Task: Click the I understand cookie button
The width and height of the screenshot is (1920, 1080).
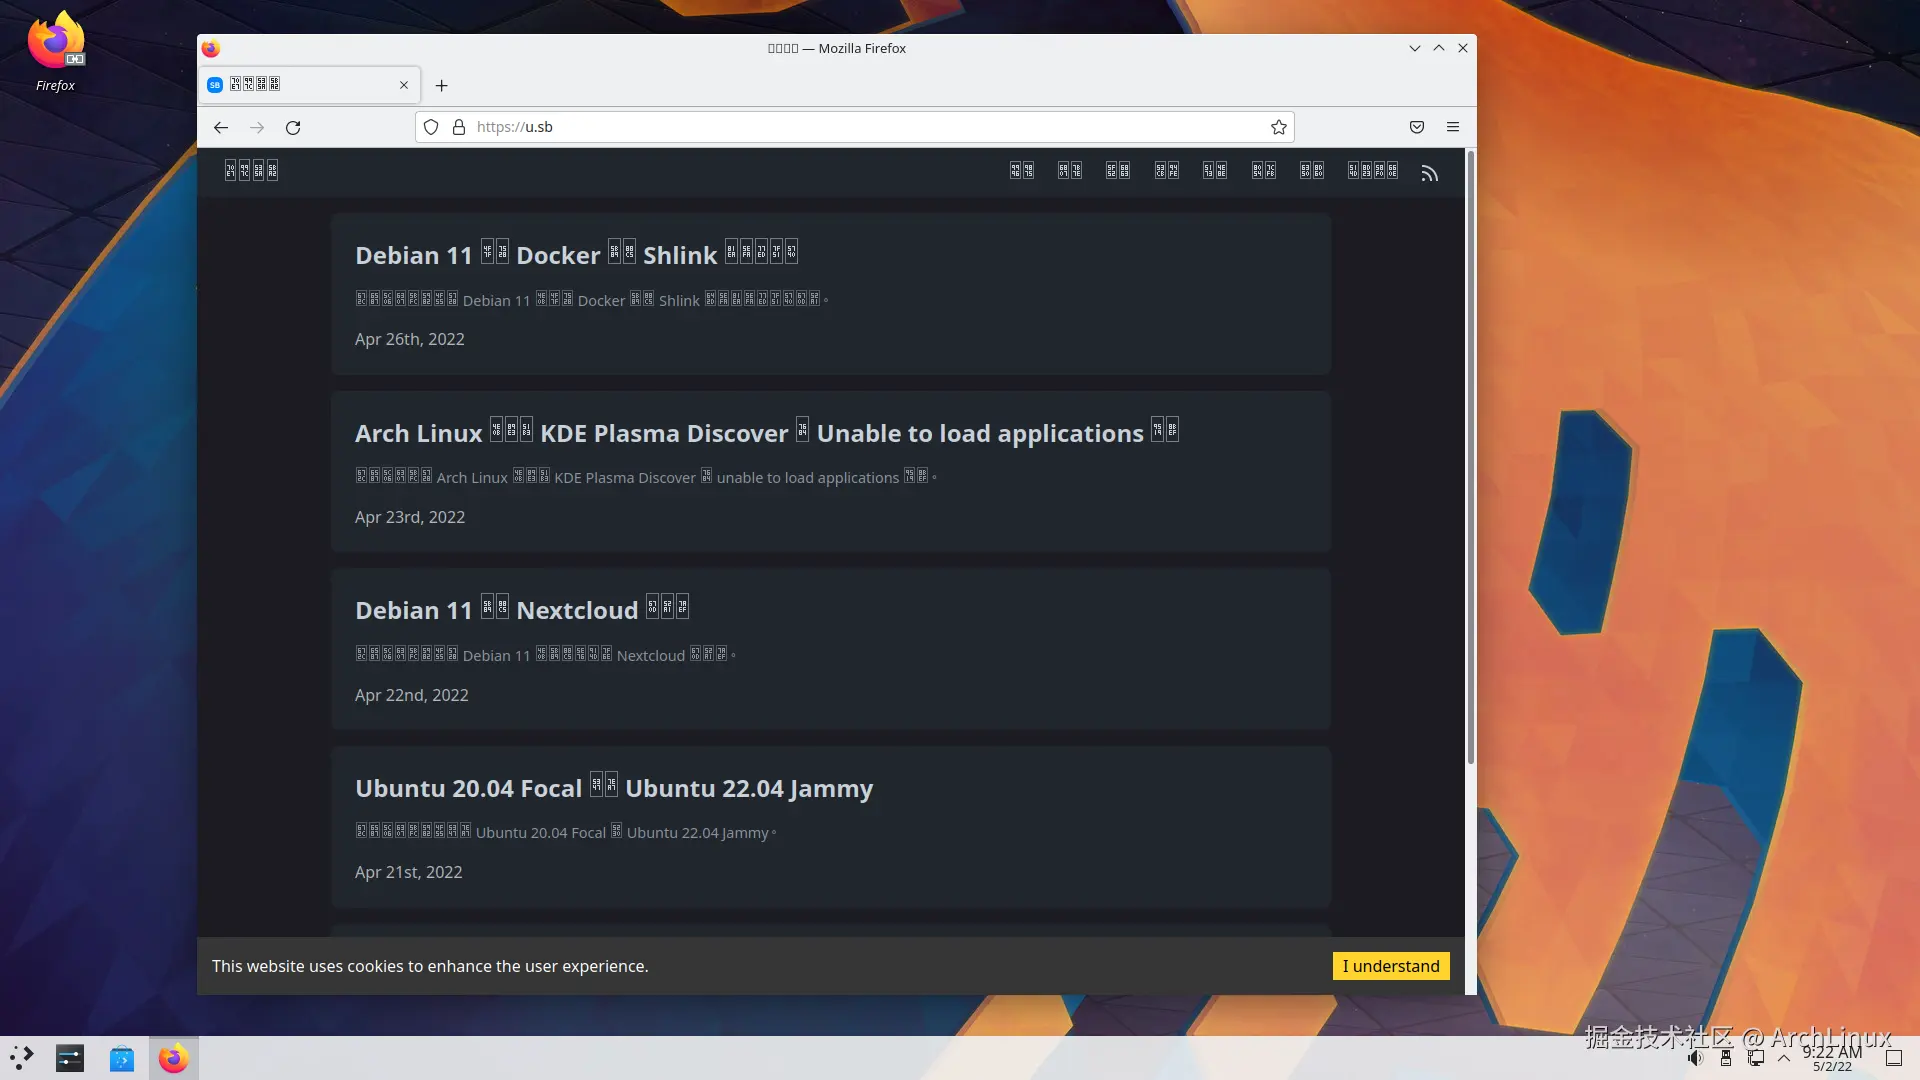Action: tap(1390, 966)
